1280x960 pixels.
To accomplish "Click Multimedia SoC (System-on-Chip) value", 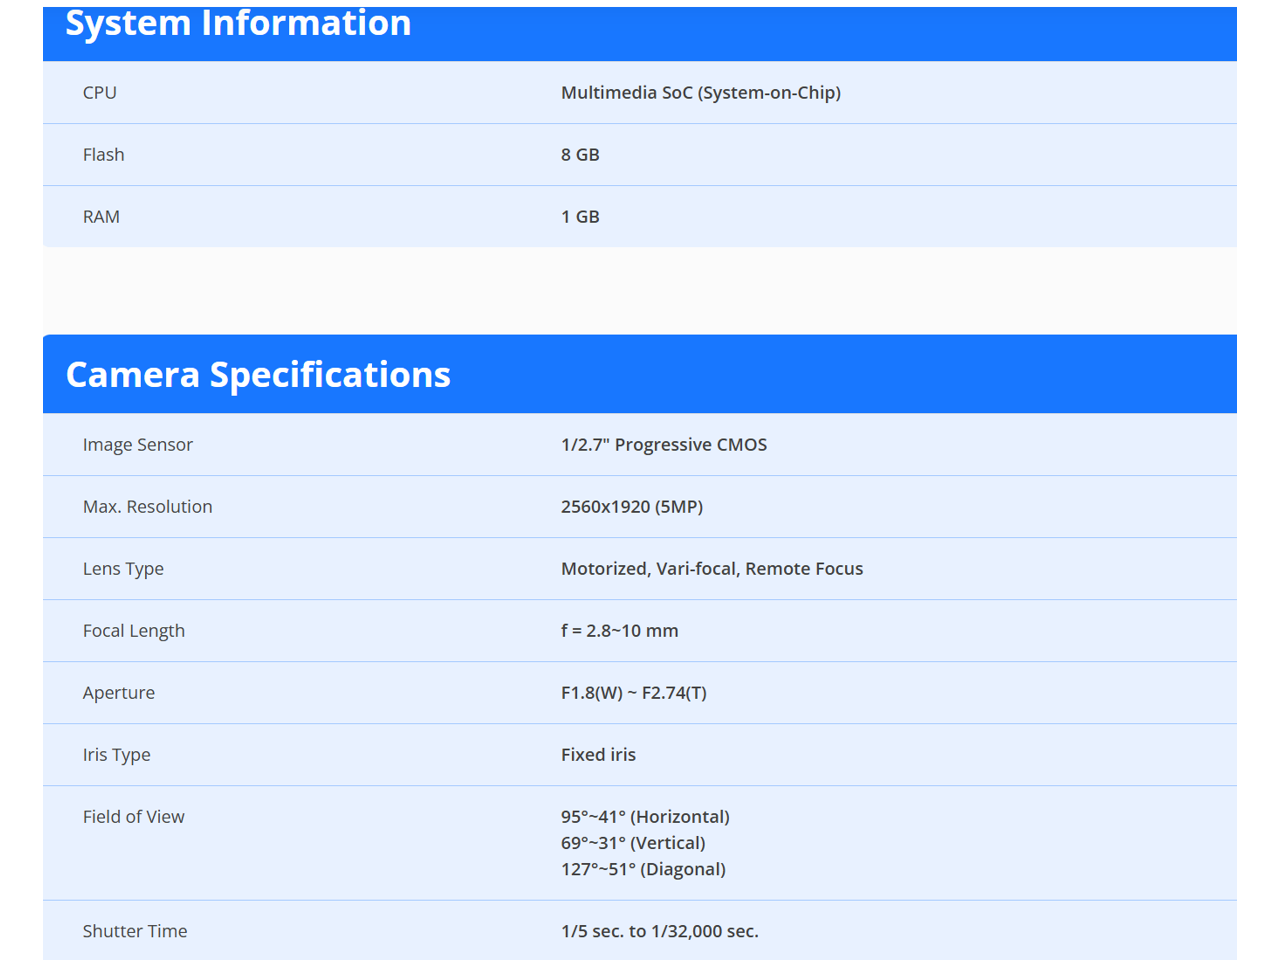I will [700, 93].
